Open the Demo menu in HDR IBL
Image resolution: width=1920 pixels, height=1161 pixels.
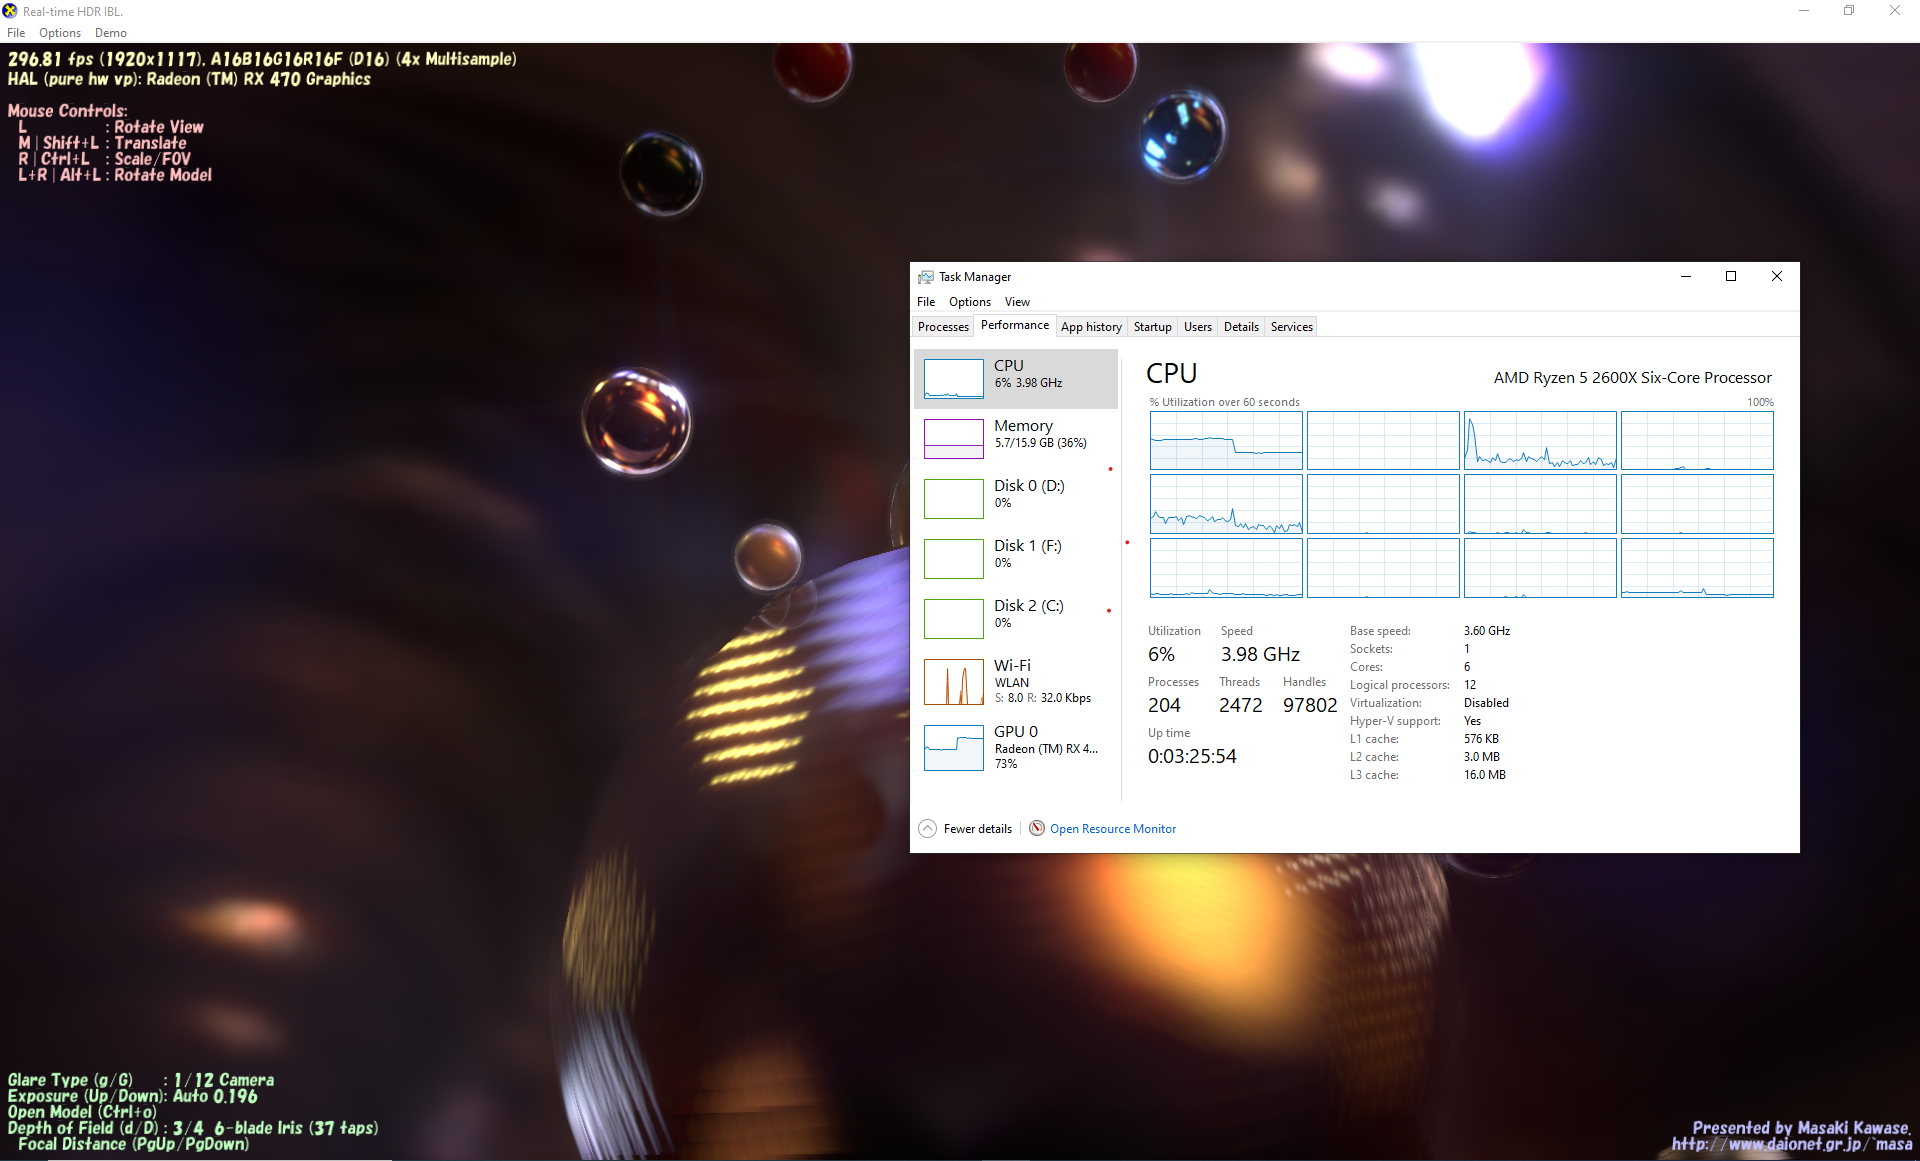110,33
